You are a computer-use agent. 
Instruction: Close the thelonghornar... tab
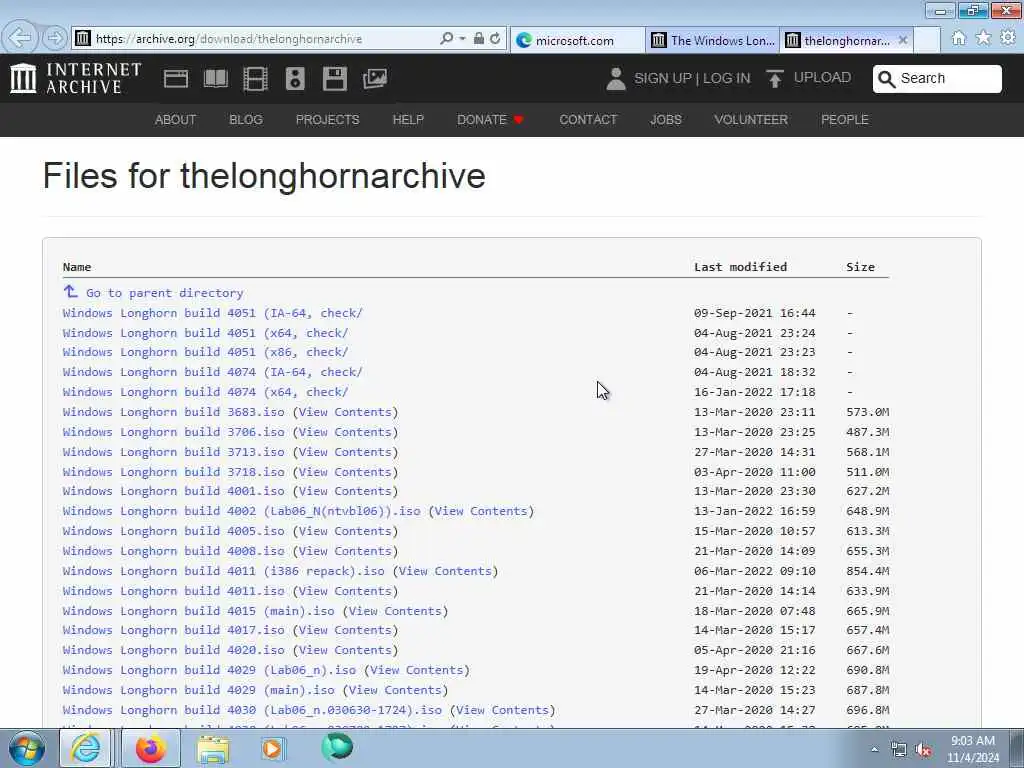tap(903, 40)
